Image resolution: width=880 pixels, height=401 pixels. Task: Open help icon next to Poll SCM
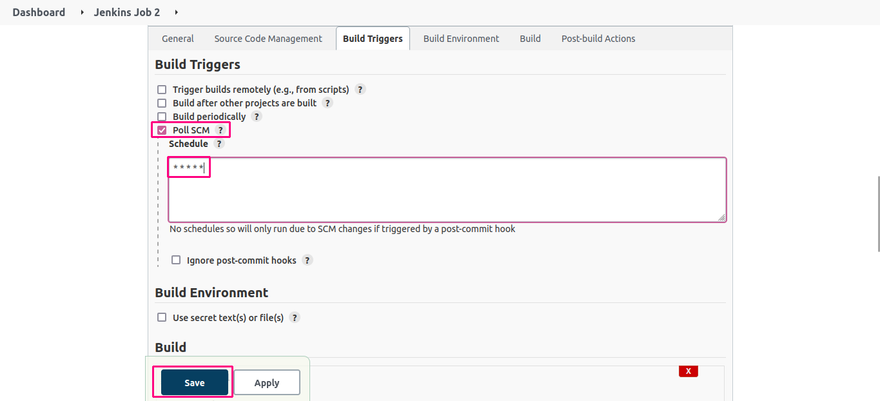(x=221, y=130)
